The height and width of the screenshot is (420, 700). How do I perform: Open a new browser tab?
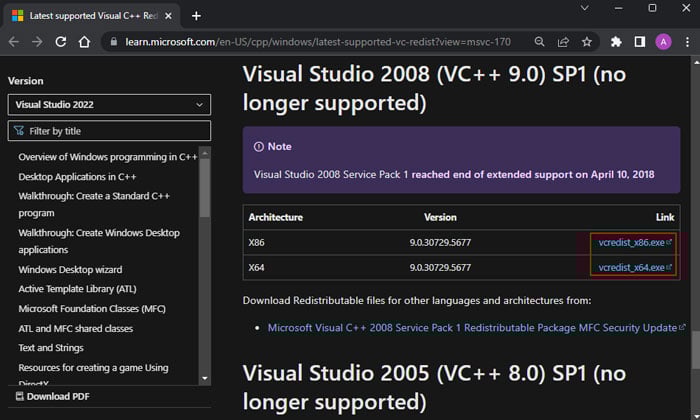coord(196,15)
